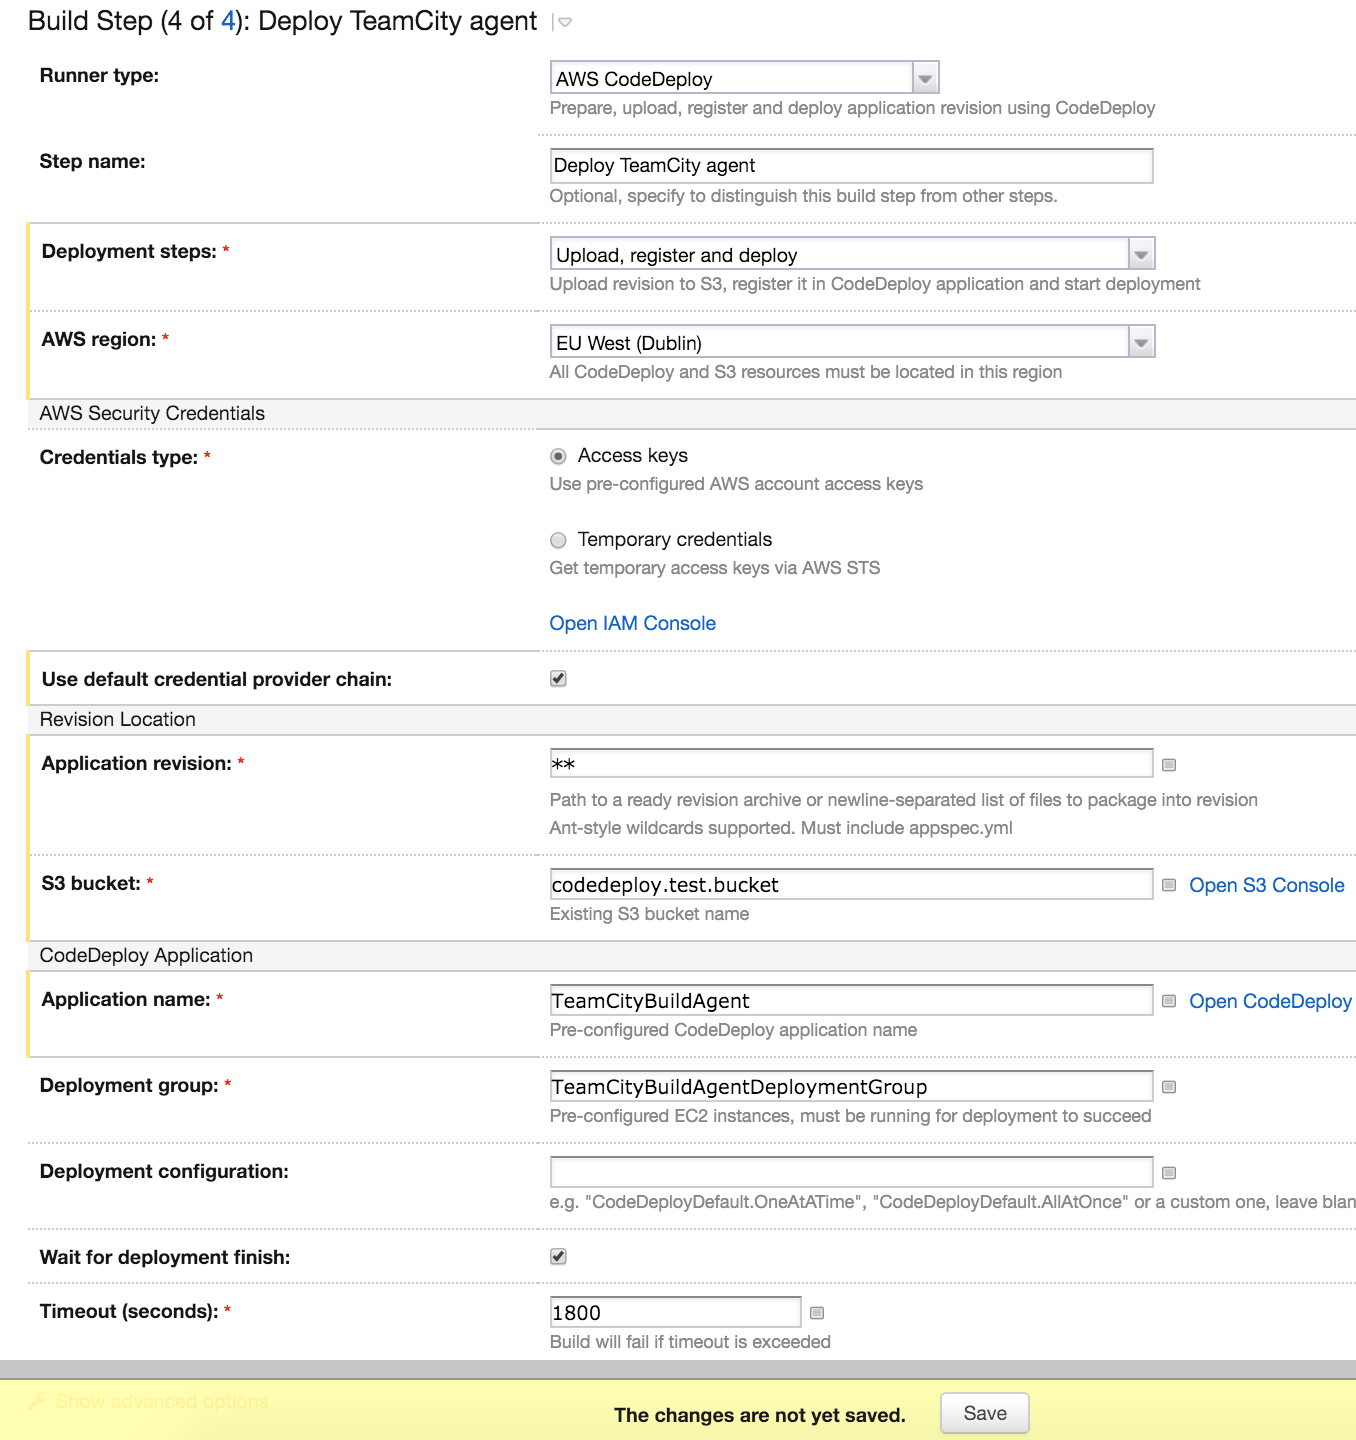Toggle Use default credential provider chain checkbox
Screen dimensions: 1356x1440
click(x=558, y=678)
